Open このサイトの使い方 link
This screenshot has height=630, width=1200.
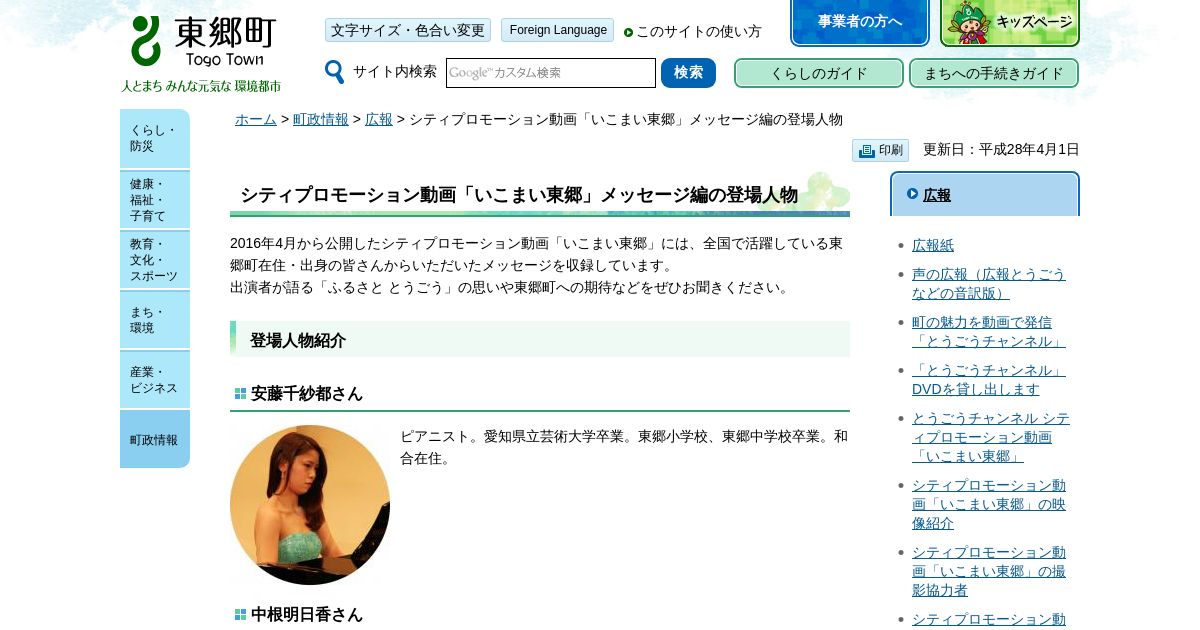[698, 31]
